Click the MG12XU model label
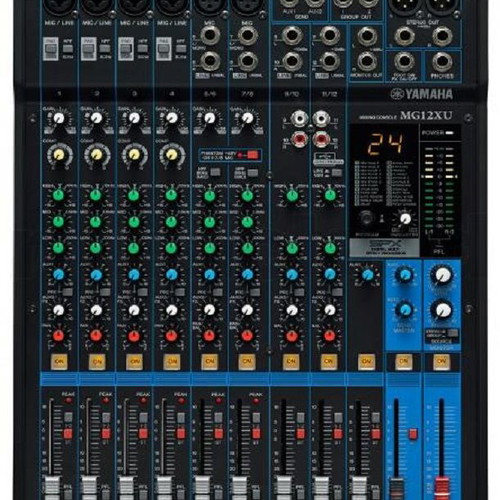Image resolution: width=500 pixels, height=500 pixels. [426, 116]
